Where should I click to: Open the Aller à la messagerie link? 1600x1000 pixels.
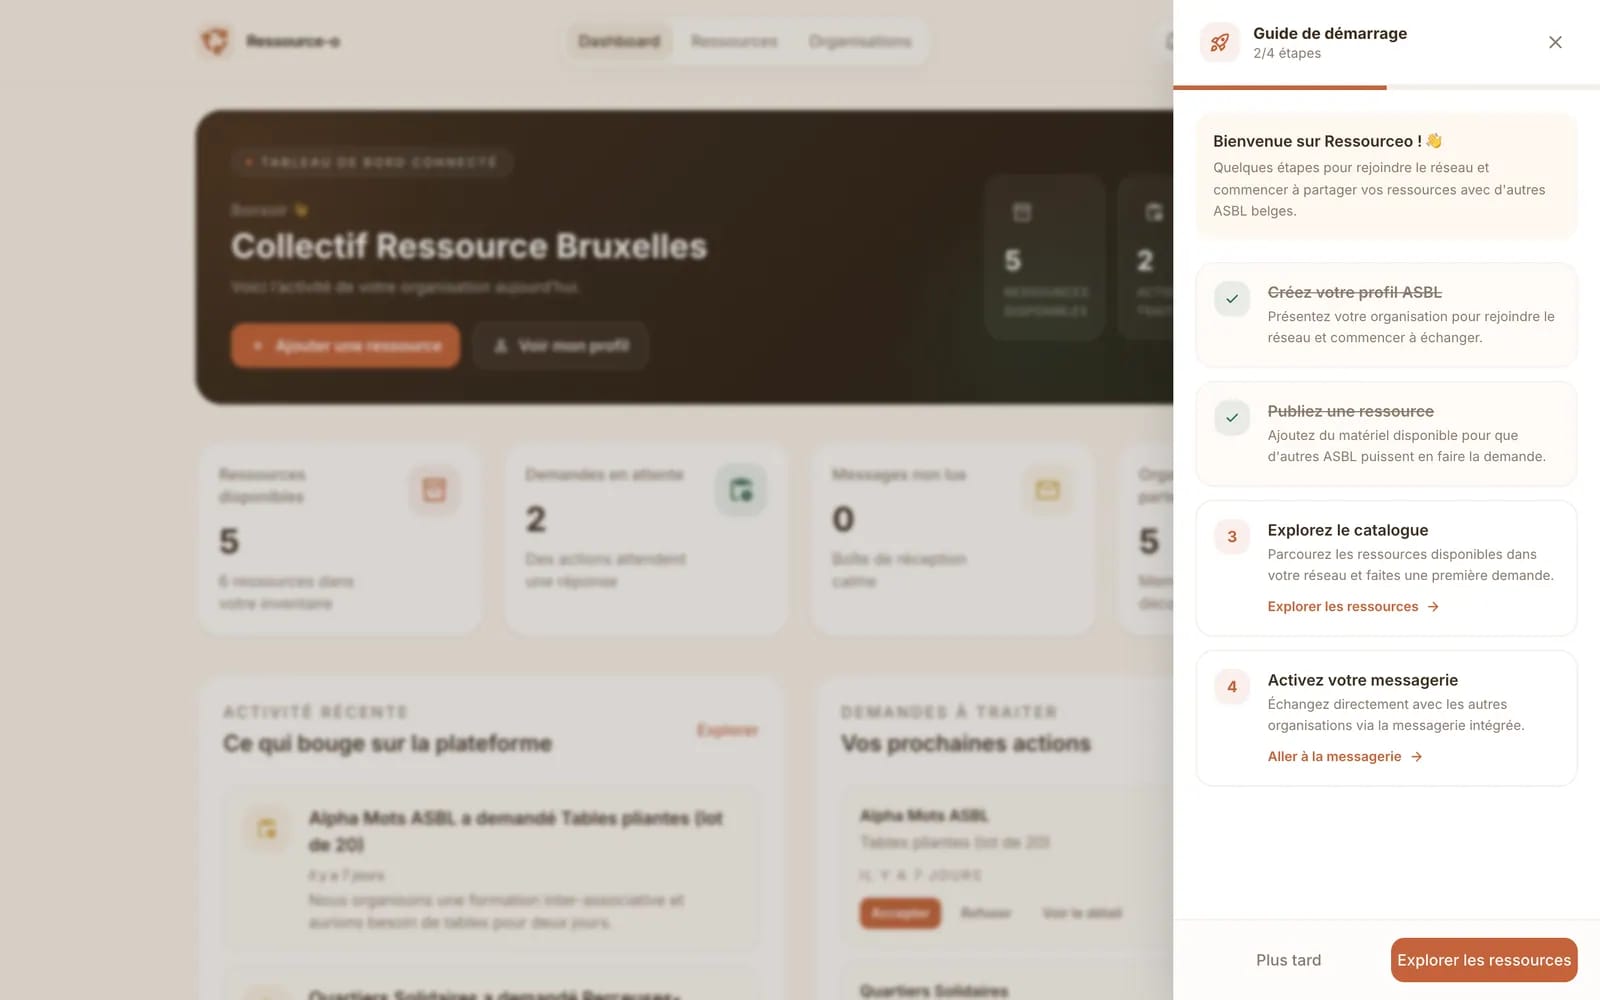point(1345,757)
